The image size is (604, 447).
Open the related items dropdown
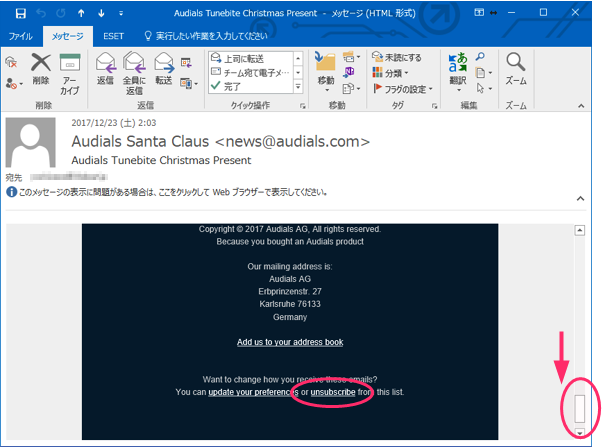484,73
